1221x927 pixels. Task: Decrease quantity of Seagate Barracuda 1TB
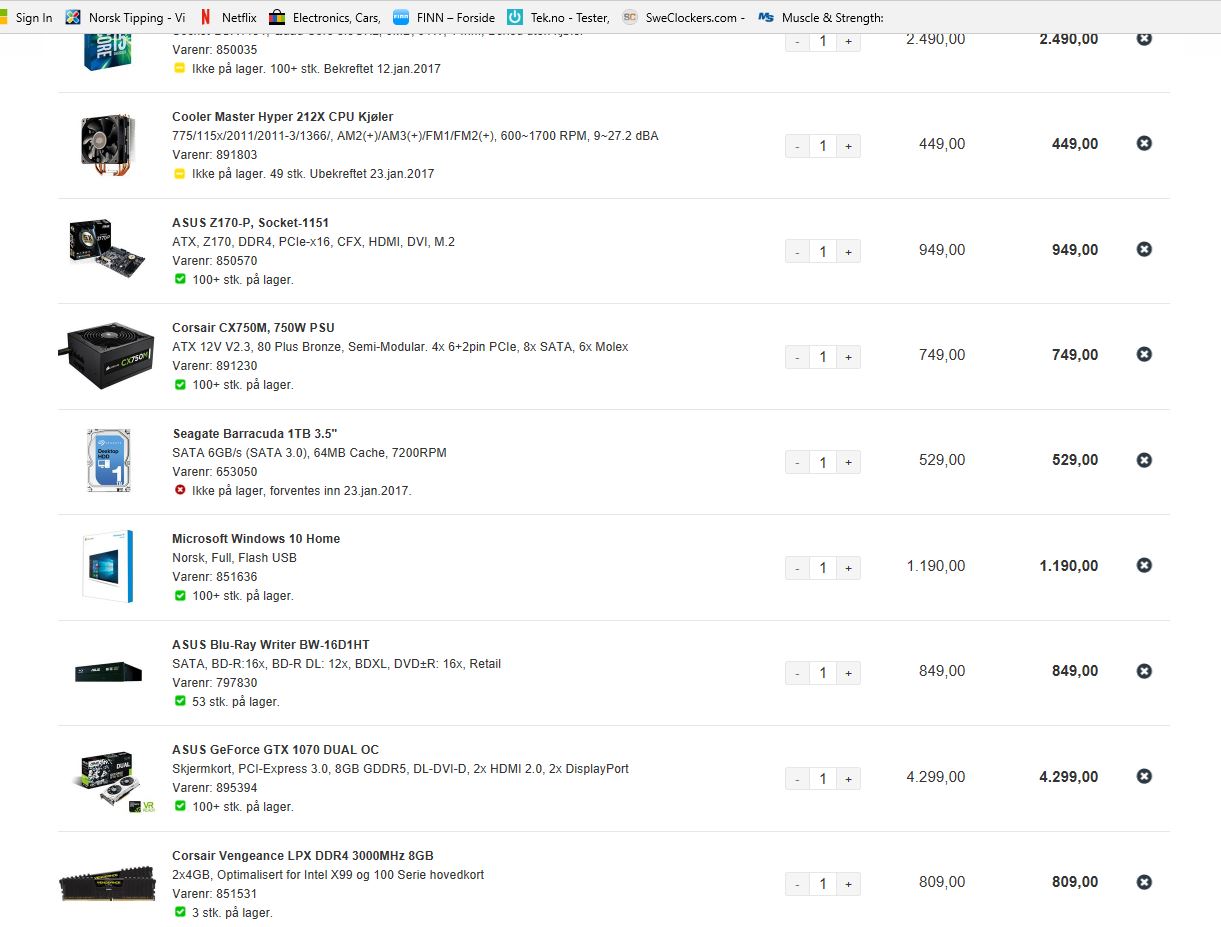pos(797,462)
